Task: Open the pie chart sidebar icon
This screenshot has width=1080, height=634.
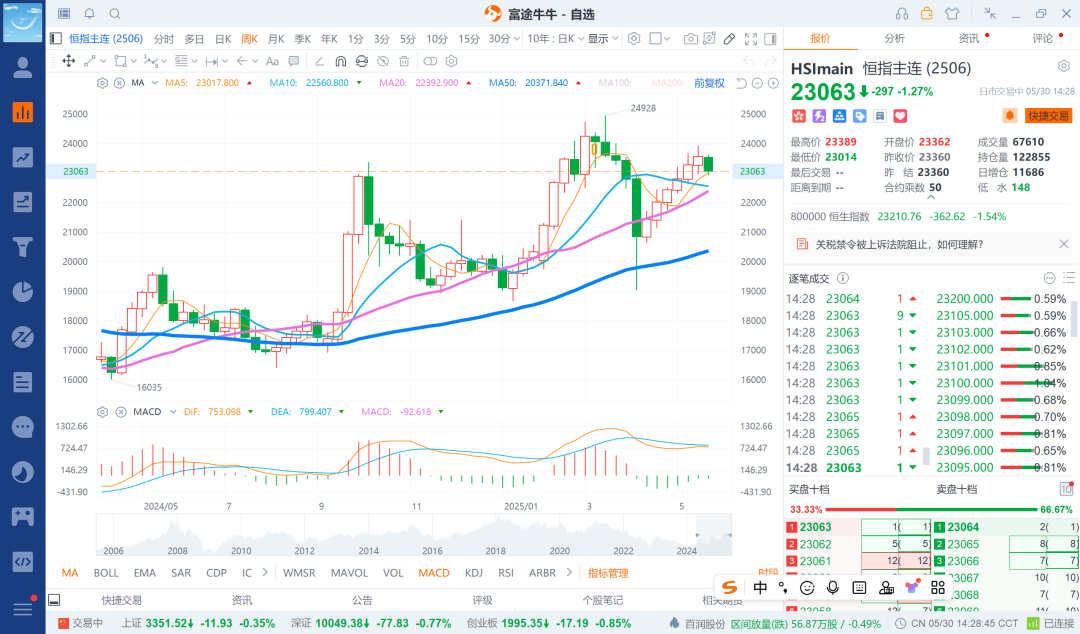Action: click(x=23, y=292)
